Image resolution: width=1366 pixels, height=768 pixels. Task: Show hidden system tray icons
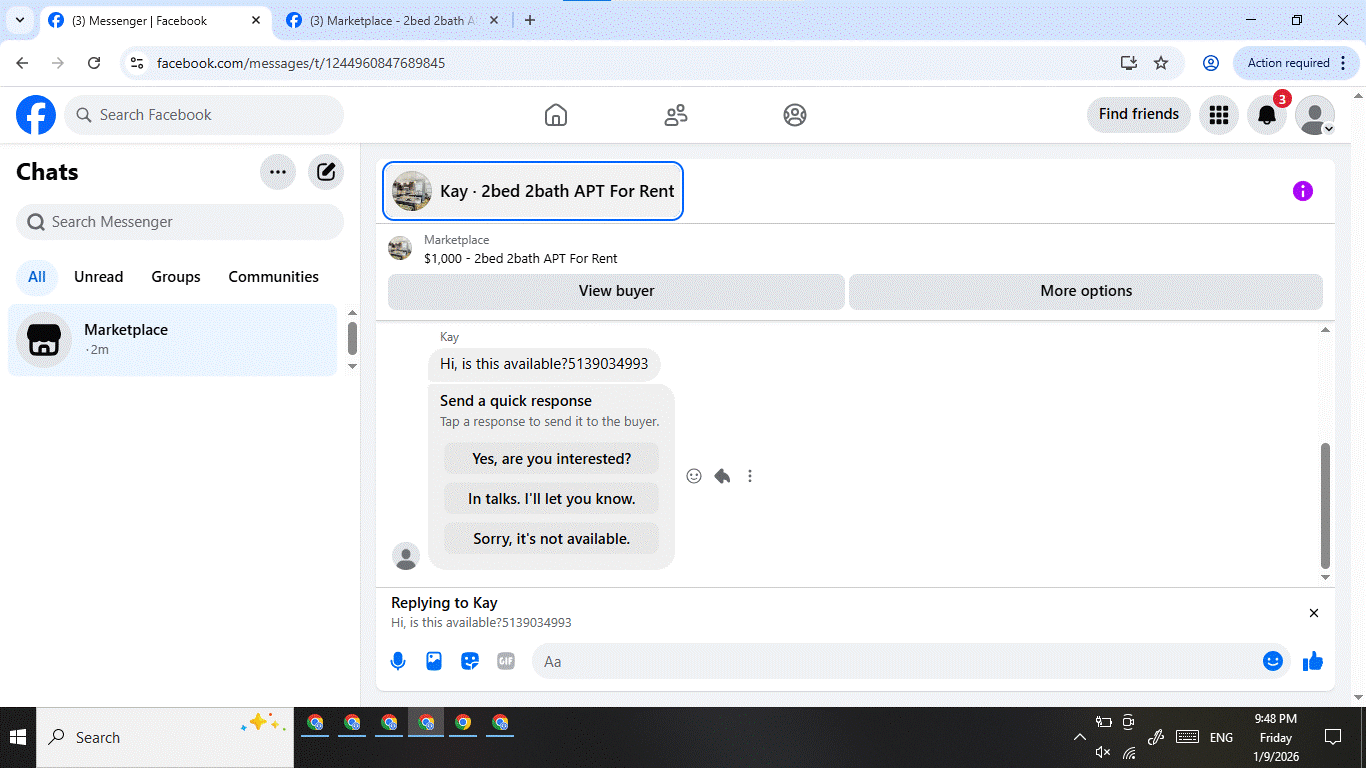(1080, 737)
